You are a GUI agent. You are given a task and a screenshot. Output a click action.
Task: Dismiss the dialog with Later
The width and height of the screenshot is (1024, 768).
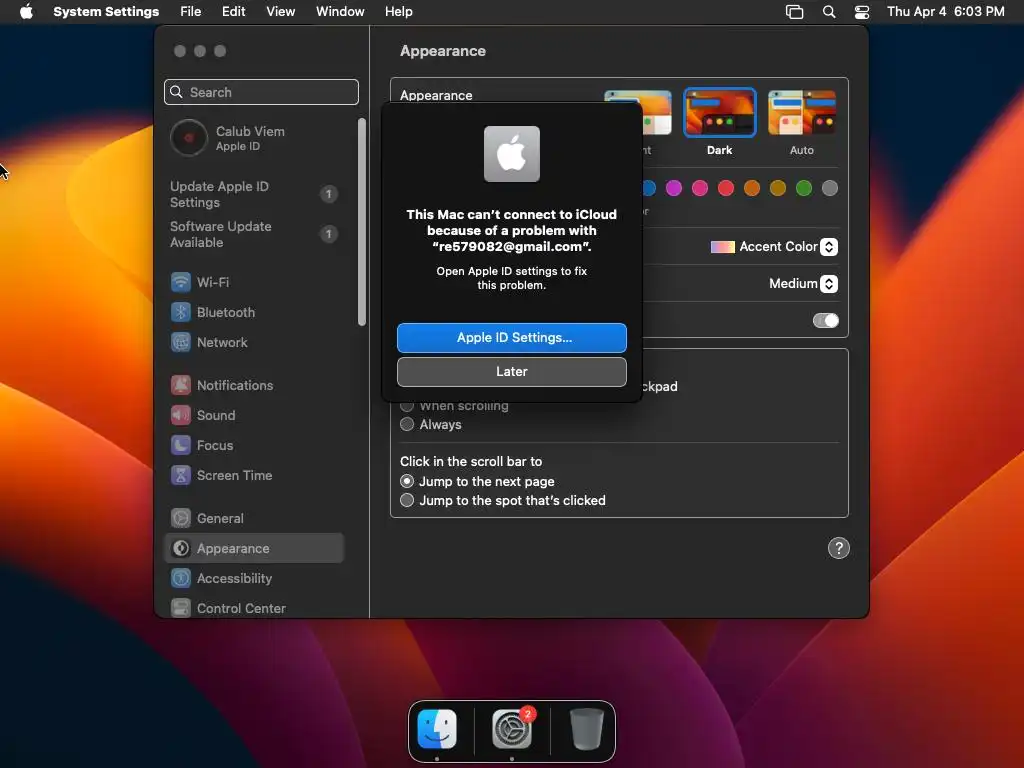[x=512, y=372]
